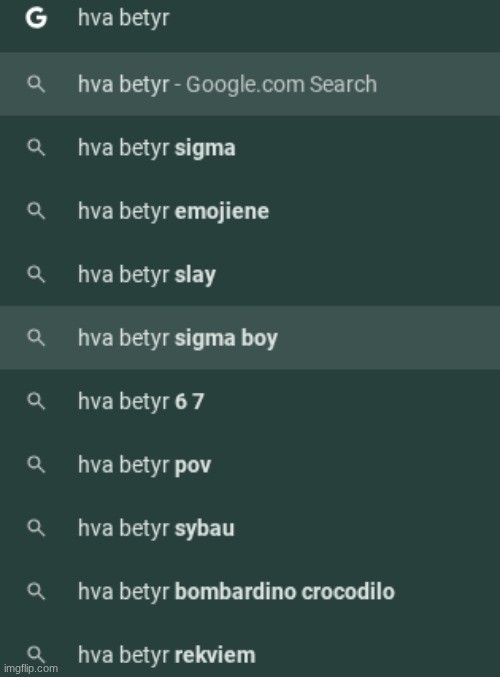Pick the 'hva betyr slay' suggestion
Image resolution: width=500 pixels, height=677 pixels.
(x=250, y=274)
